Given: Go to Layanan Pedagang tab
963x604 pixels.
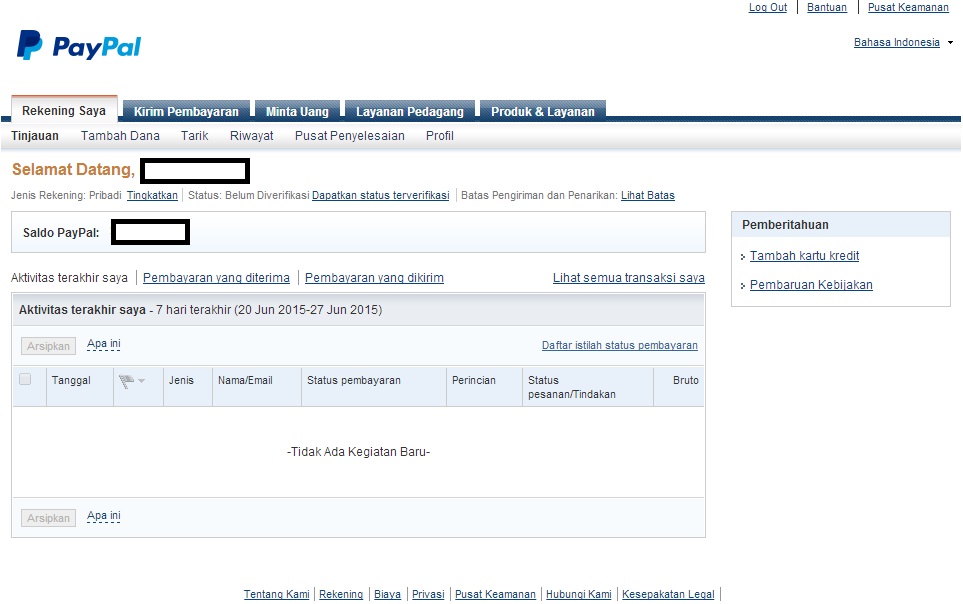Looking at the screenshot, I should (x=410, y=111).
